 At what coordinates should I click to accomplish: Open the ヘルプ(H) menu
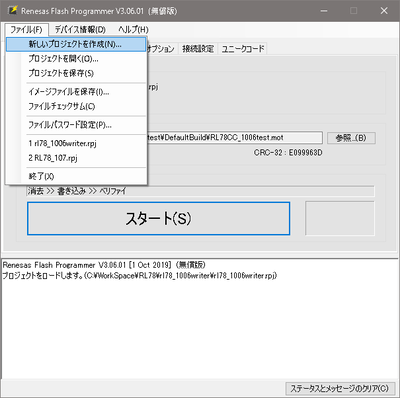133,30
